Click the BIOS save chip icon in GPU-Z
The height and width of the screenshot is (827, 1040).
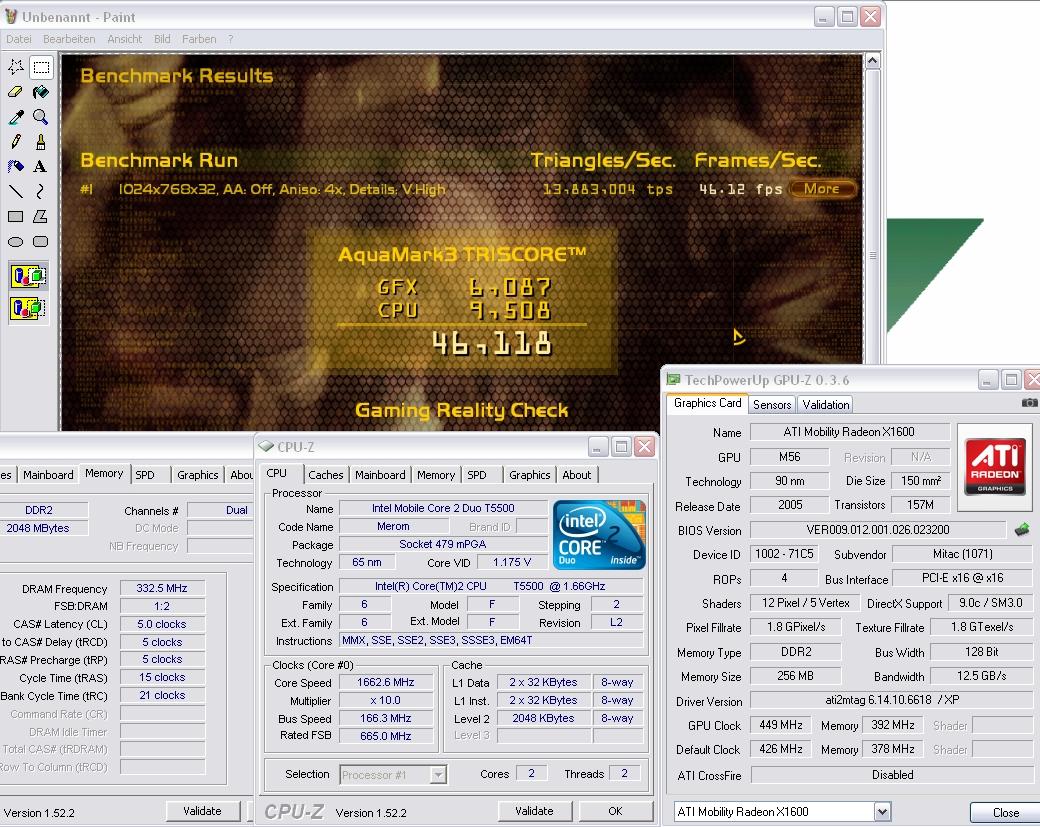[x=1022, y=529]
